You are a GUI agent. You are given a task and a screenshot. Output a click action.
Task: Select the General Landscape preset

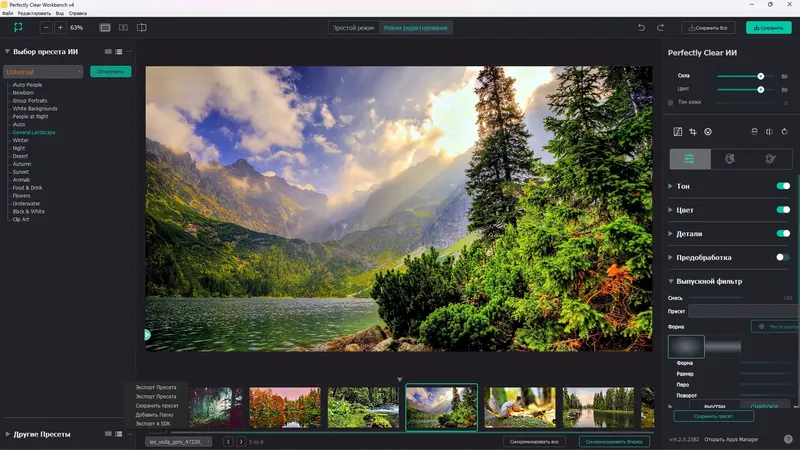tap(34, 132)
